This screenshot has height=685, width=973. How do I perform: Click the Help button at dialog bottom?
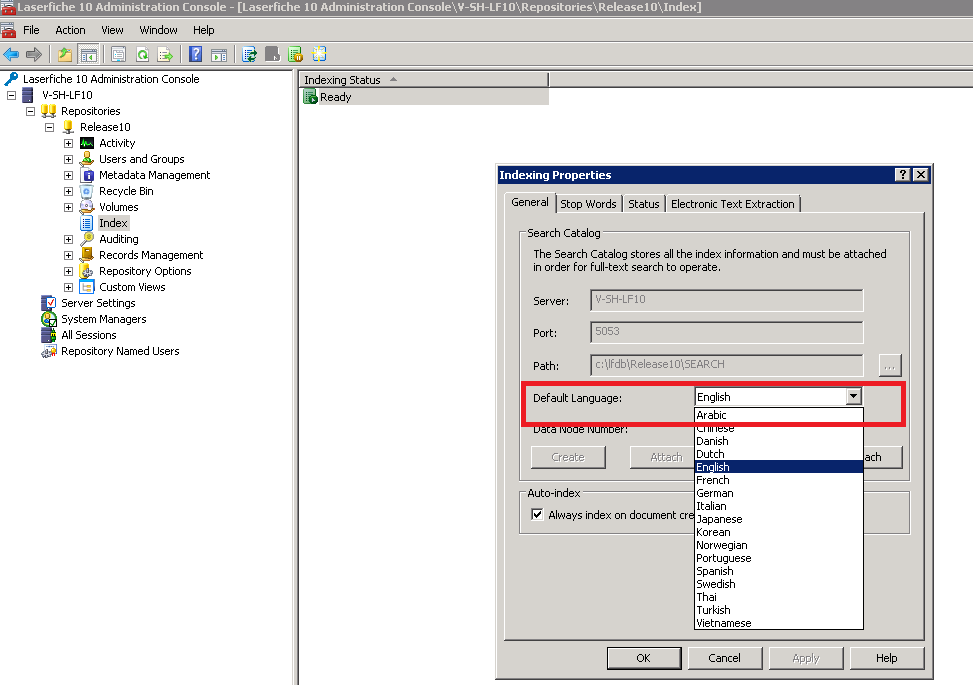coord(886,658)
